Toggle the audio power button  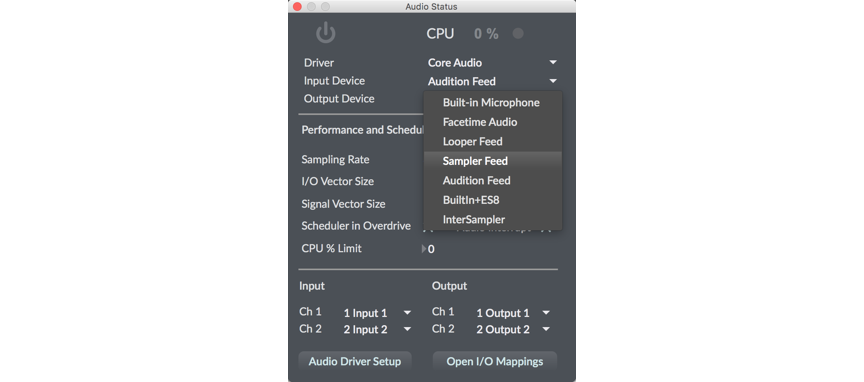(326, 33)
